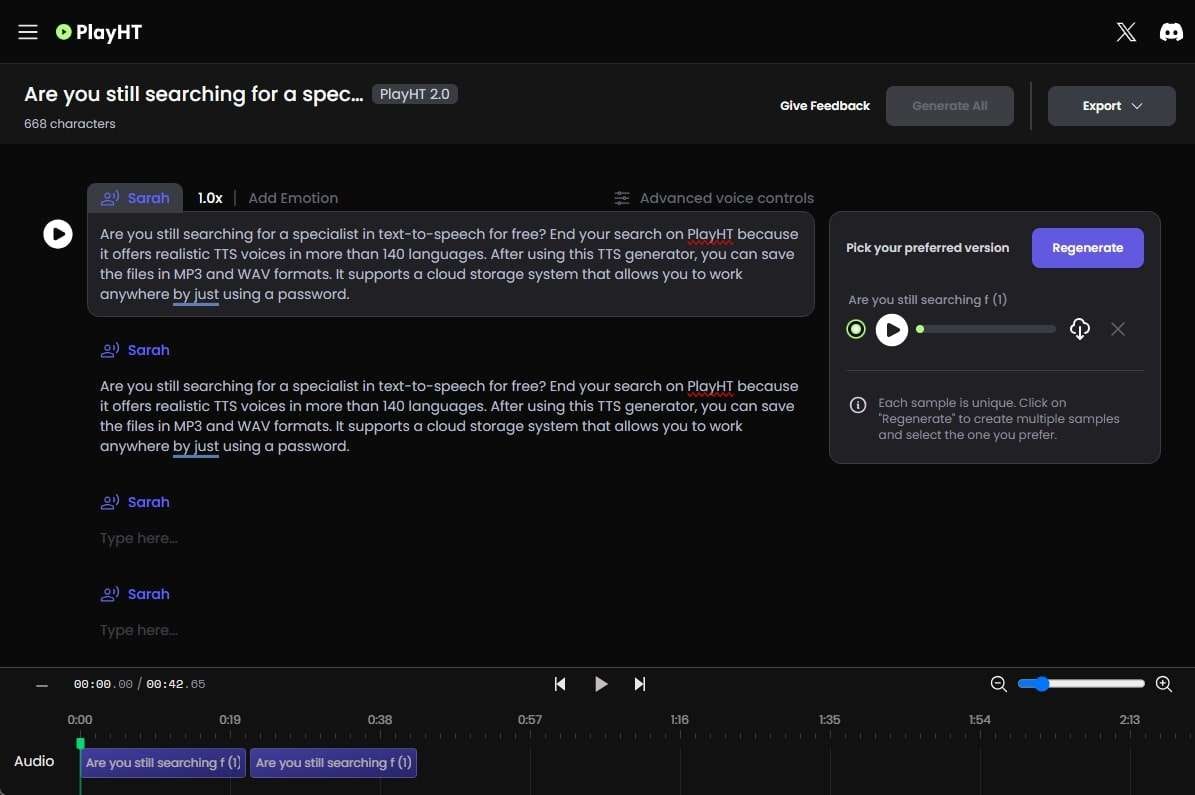Collapse the timeline with the minus icon
Screen dimensions: 1195x795
tap(42, 685)
